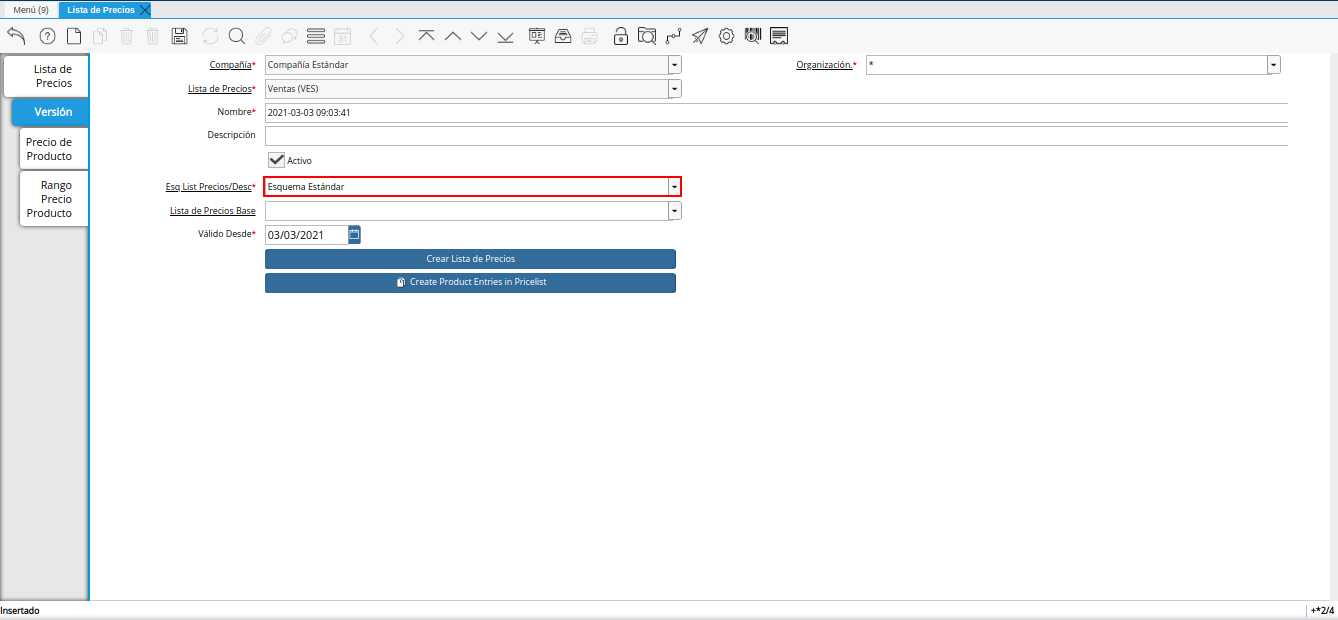Open the help question mark icon
1338x620 pixels.
tap(47, 36)
